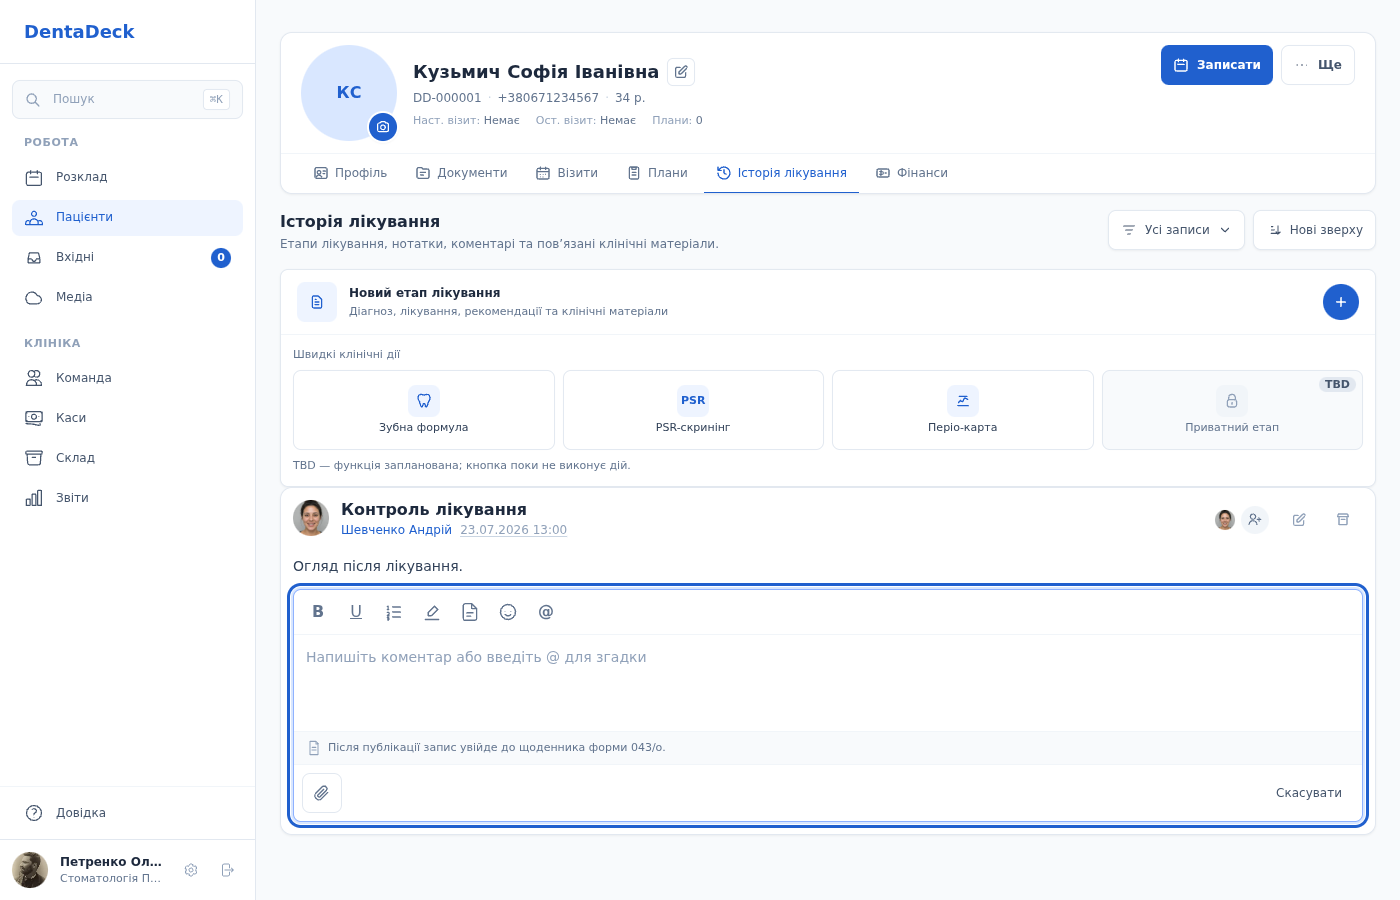Toggle the Нові зверху sort order

click(1314, 230)
